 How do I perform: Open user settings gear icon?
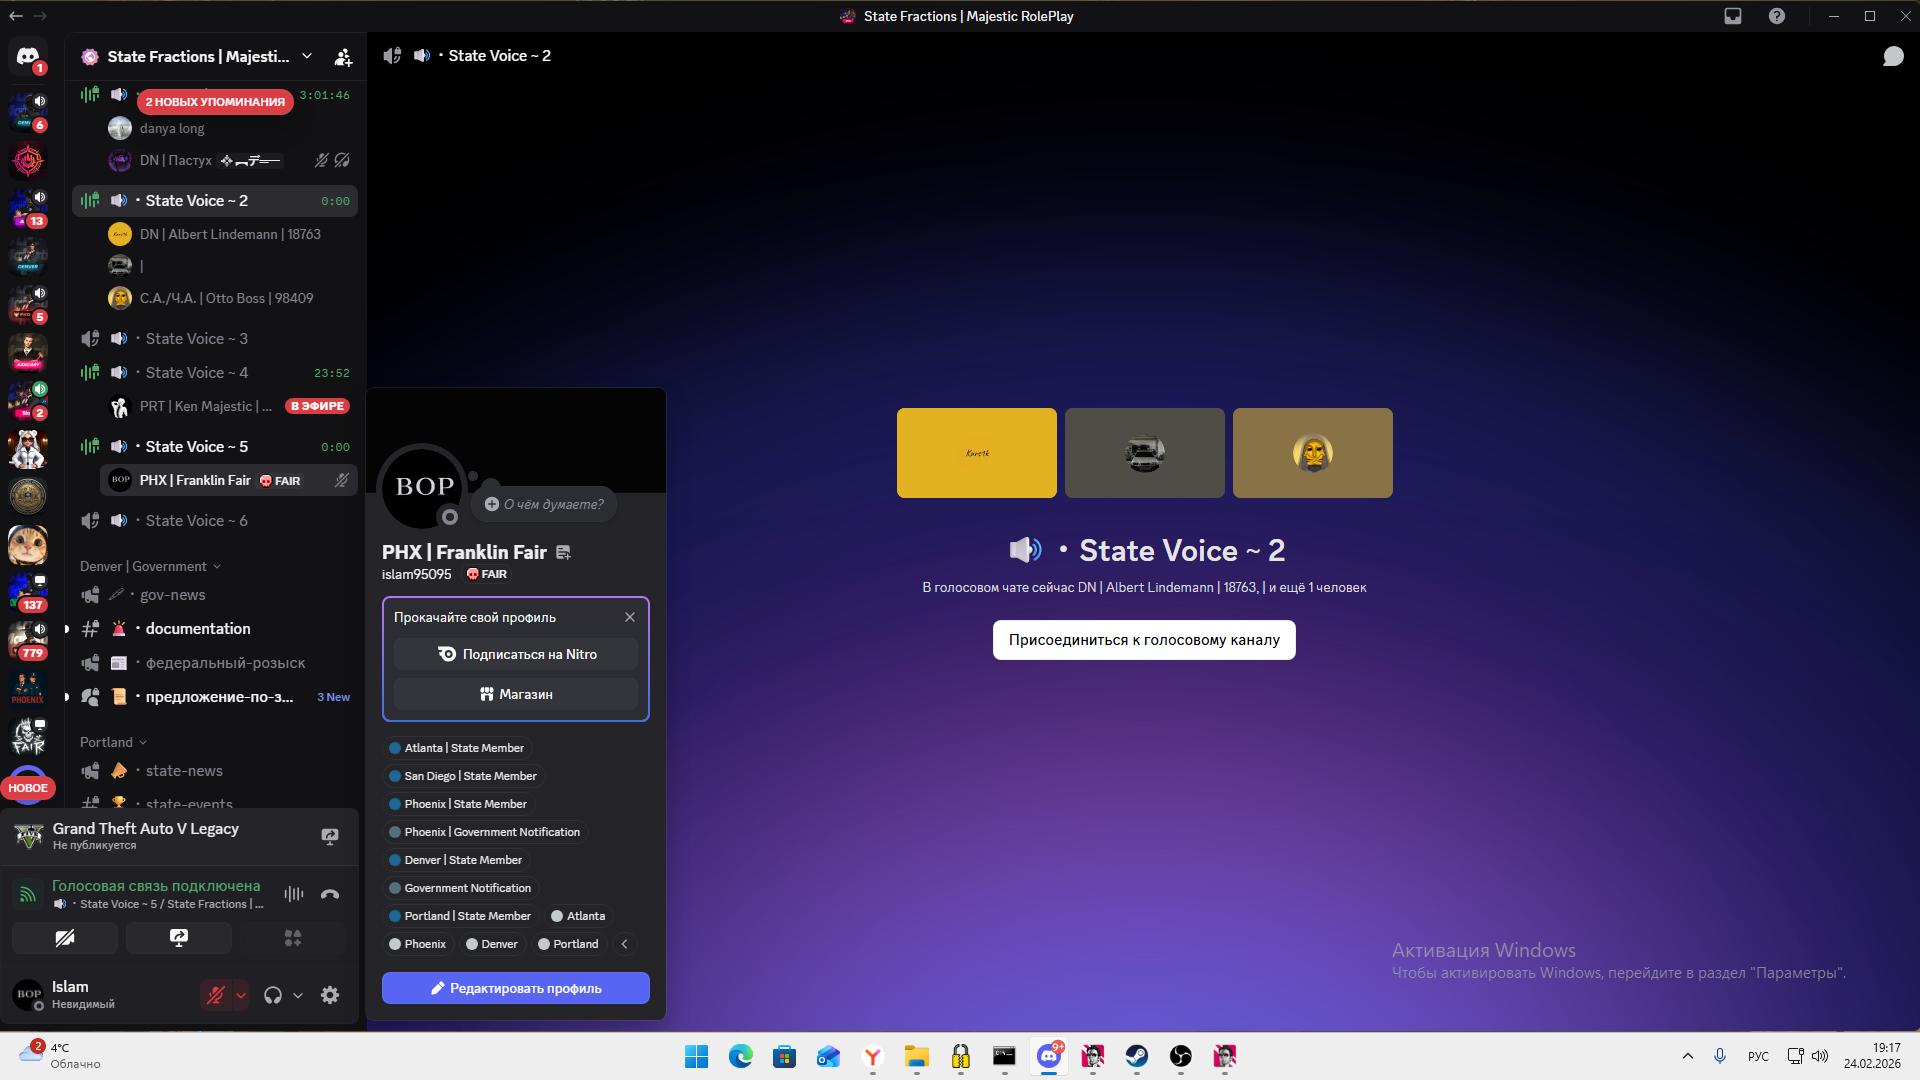(x=330, y=995)
